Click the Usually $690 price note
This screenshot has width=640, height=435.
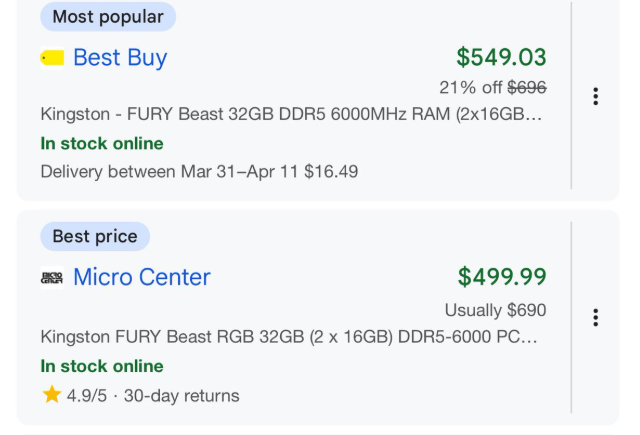(496, 310)
